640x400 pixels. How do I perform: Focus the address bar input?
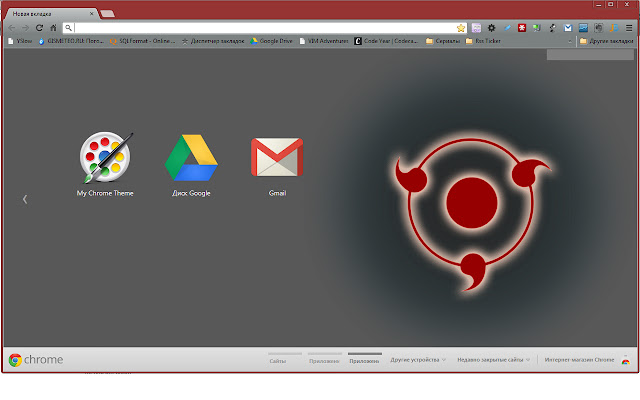click(x=265, y=28)
